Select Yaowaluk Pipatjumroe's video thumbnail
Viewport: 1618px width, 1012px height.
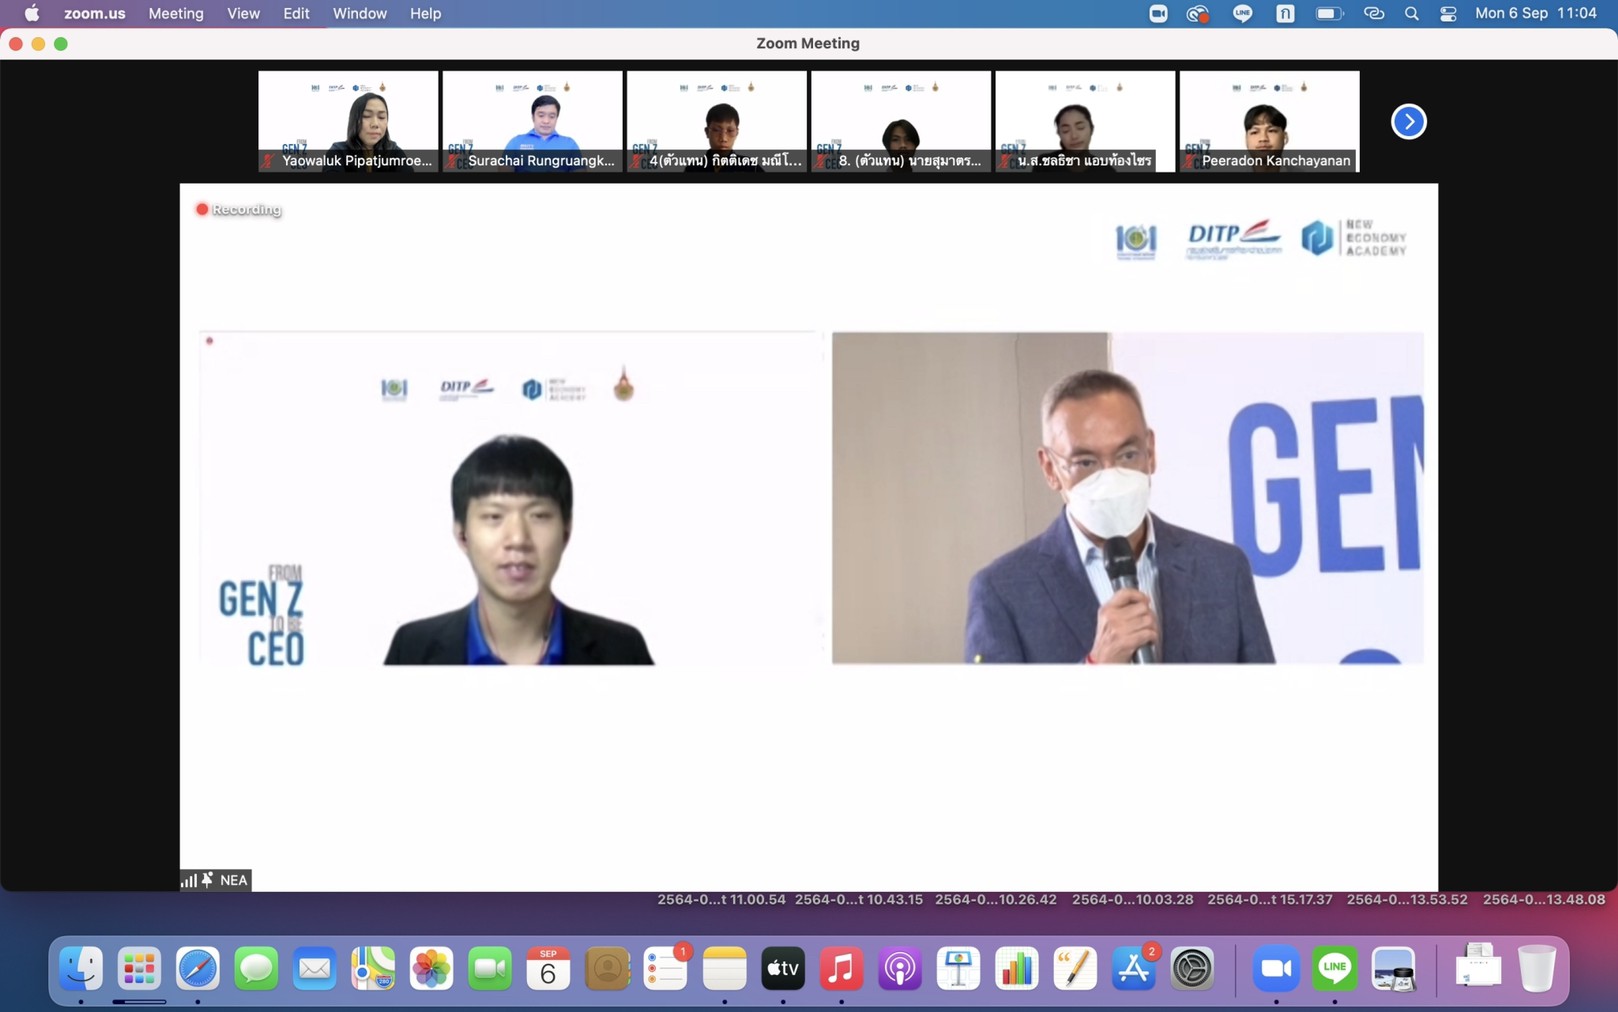pos(348,121)
